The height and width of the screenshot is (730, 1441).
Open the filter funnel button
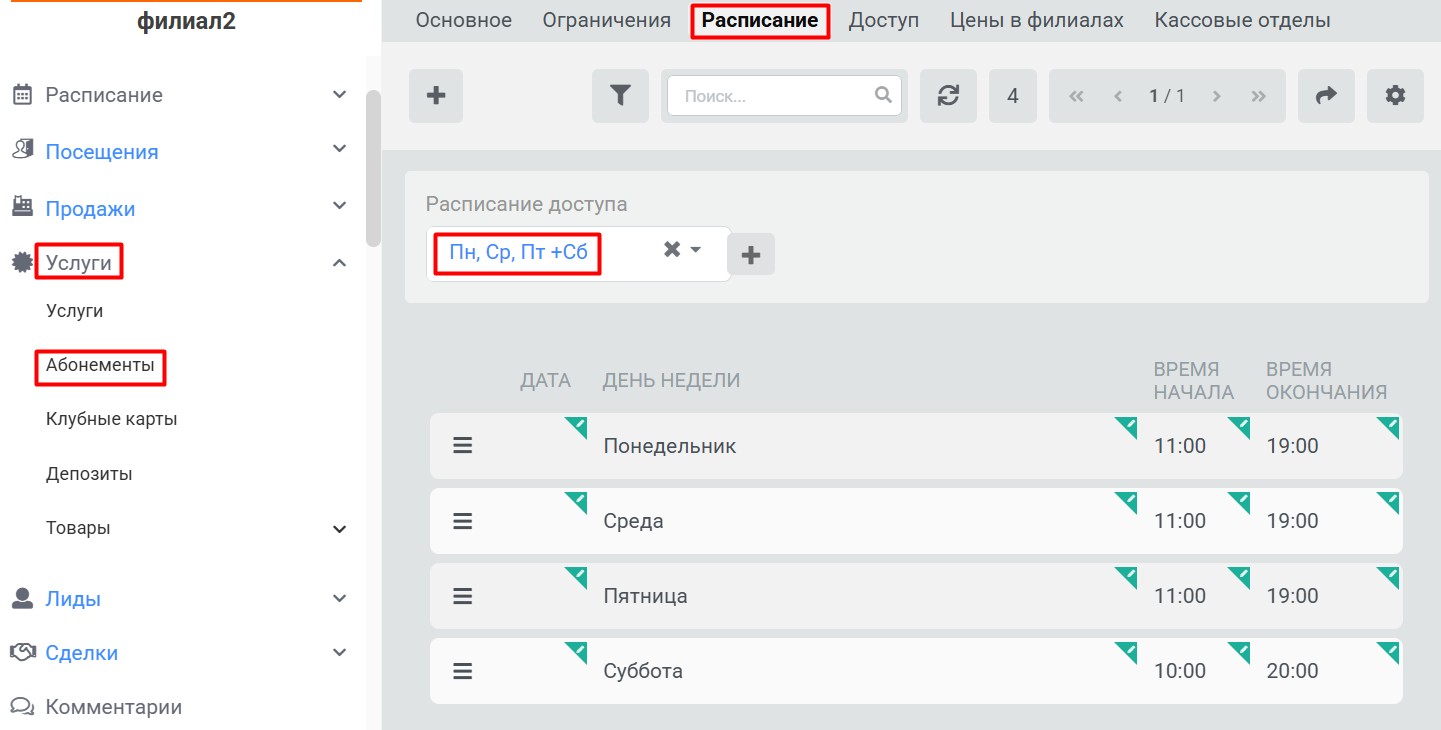pyautogui.click(x=620, y=96)
